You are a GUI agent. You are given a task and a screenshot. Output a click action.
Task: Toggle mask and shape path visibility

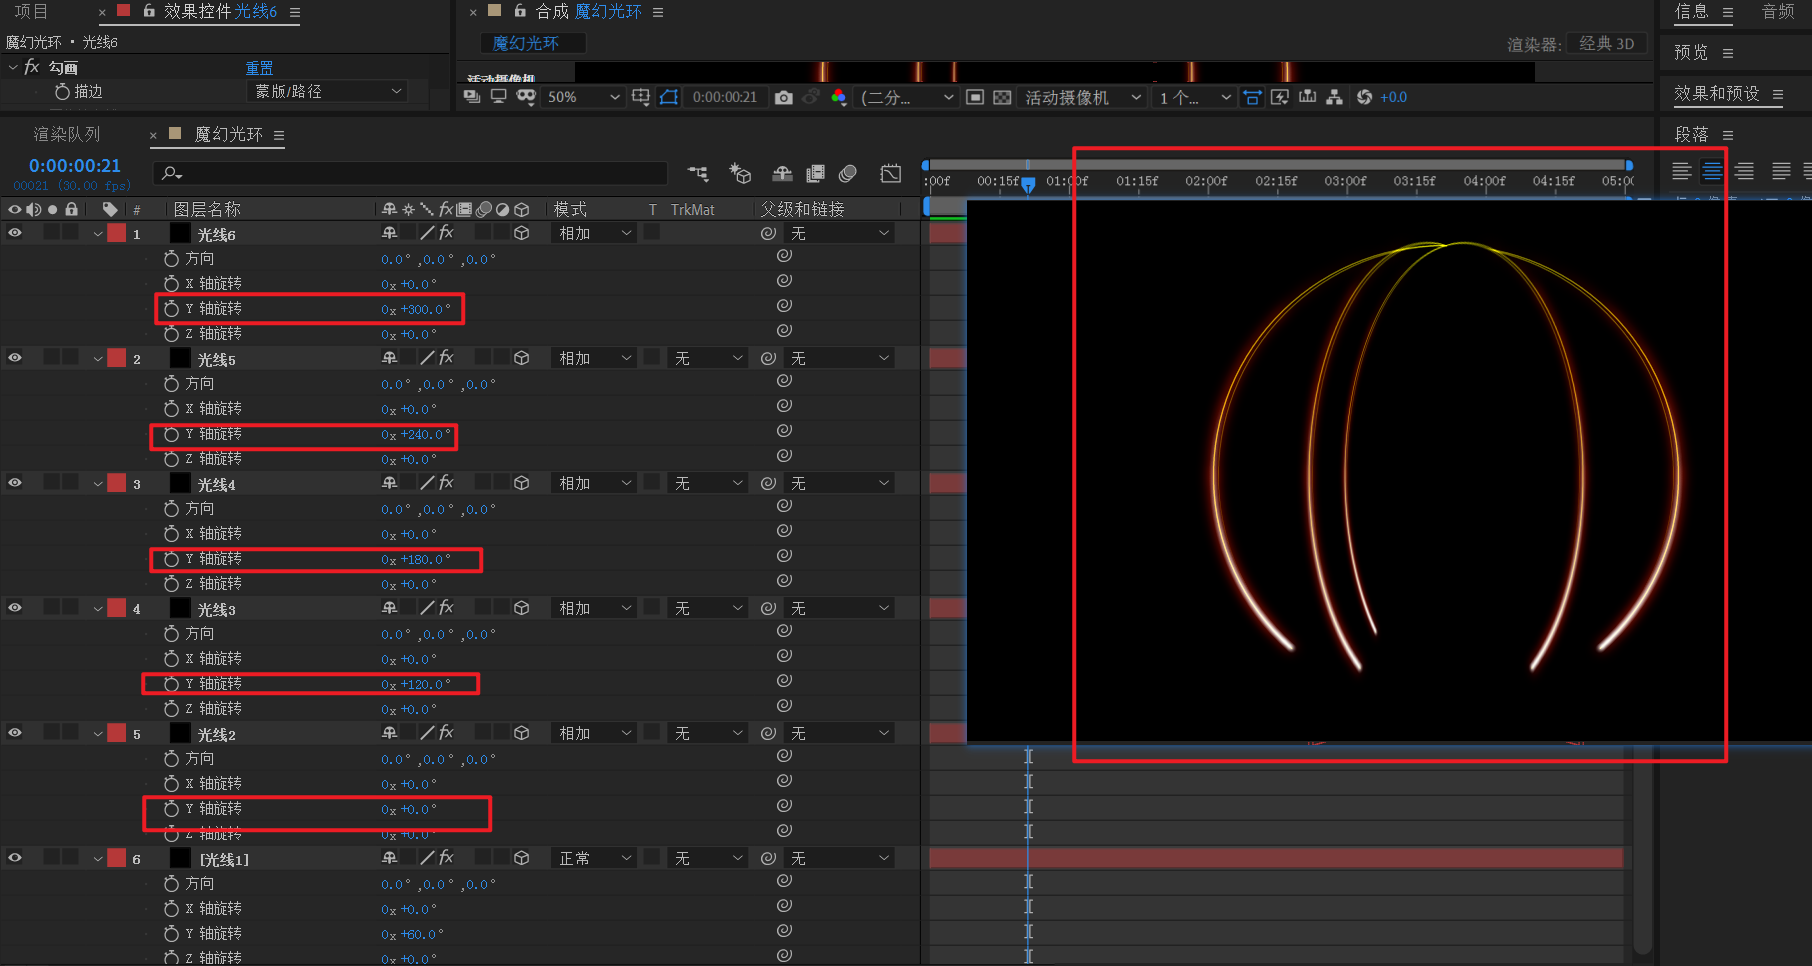tap(669, 97)
